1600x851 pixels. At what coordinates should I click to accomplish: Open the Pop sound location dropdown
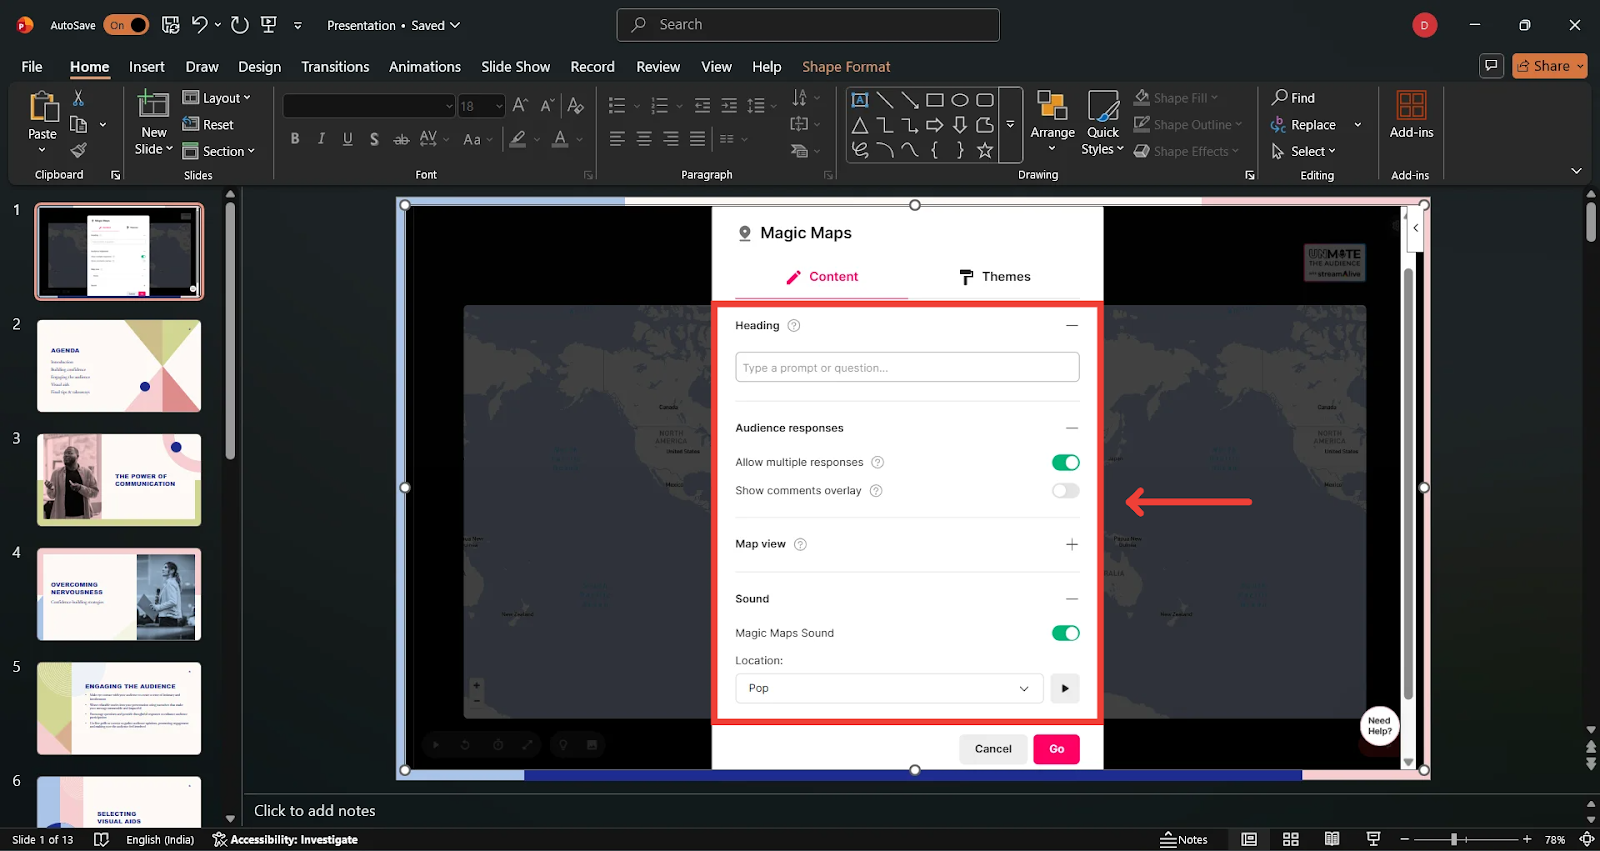pyautogui.click(x=889, y=688)
